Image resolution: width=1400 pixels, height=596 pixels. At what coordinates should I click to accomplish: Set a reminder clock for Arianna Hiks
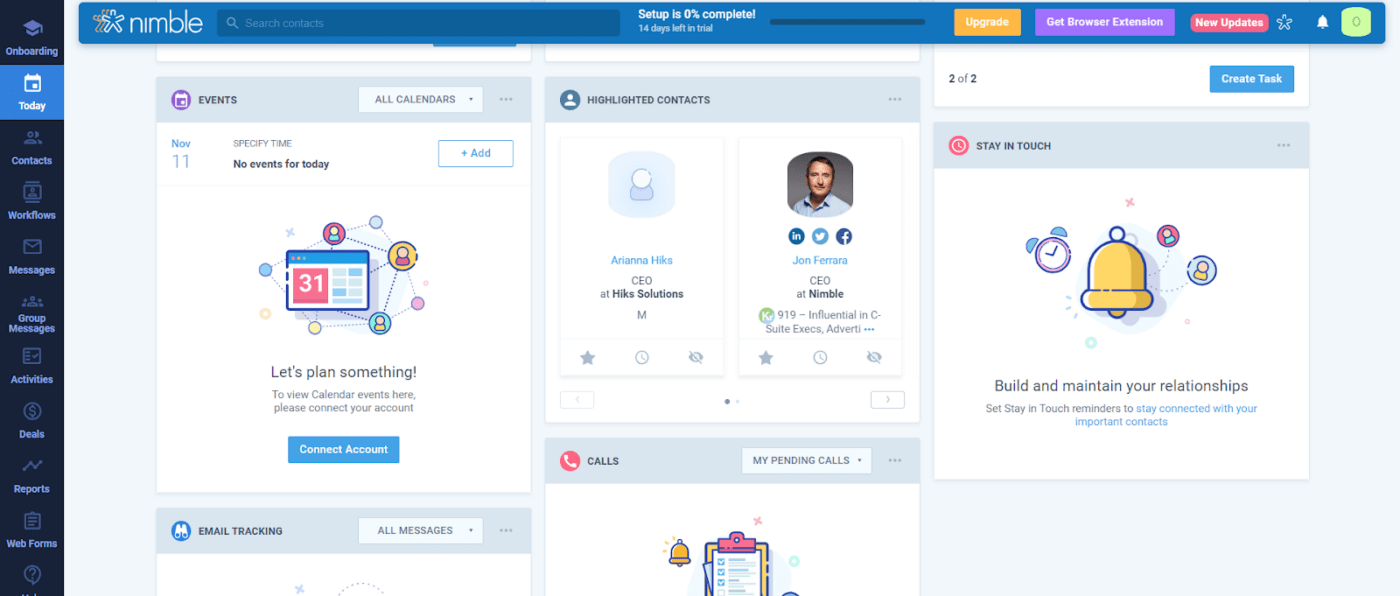(x=642, y=357)
